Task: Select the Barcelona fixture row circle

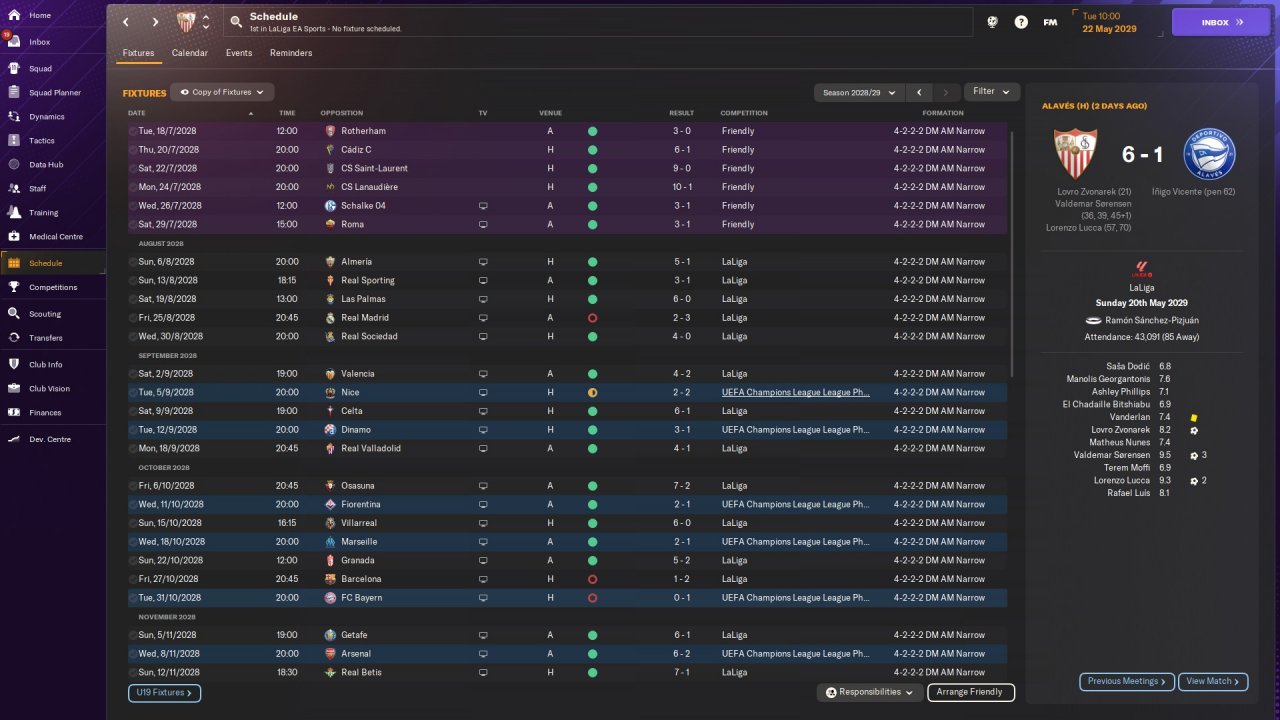Action: coord(132,579)
